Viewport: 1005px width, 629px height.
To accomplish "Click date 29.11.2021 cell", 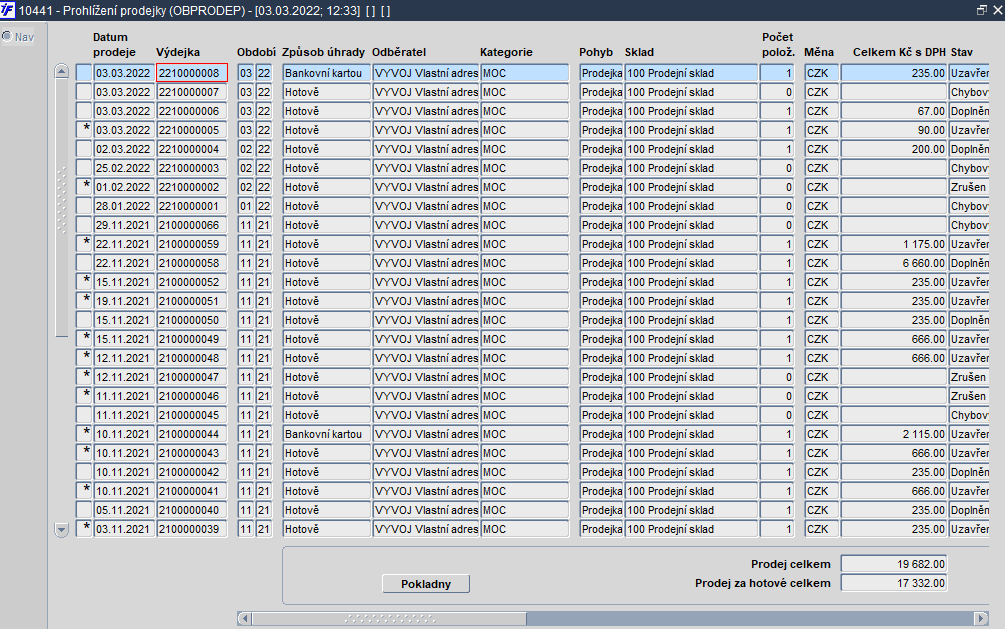I will [x=124, y=225].
